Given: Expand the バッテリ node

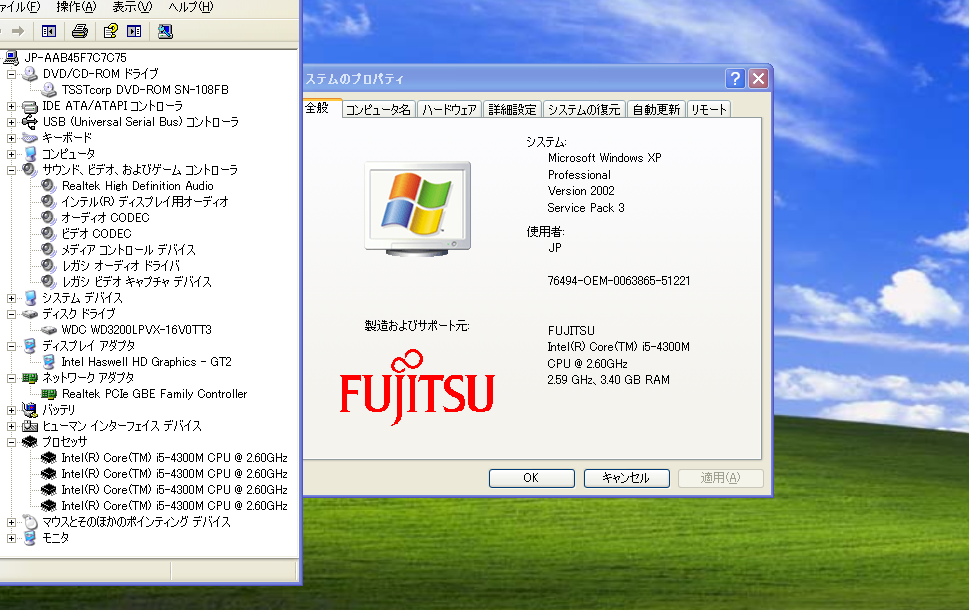Looking at the screenshot, I should pos(11,410).
